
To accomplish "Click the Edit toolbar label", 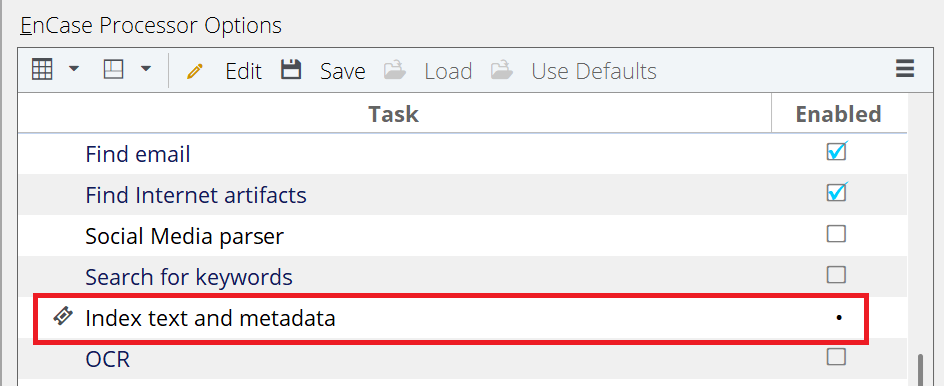I will tap(243, 71).
